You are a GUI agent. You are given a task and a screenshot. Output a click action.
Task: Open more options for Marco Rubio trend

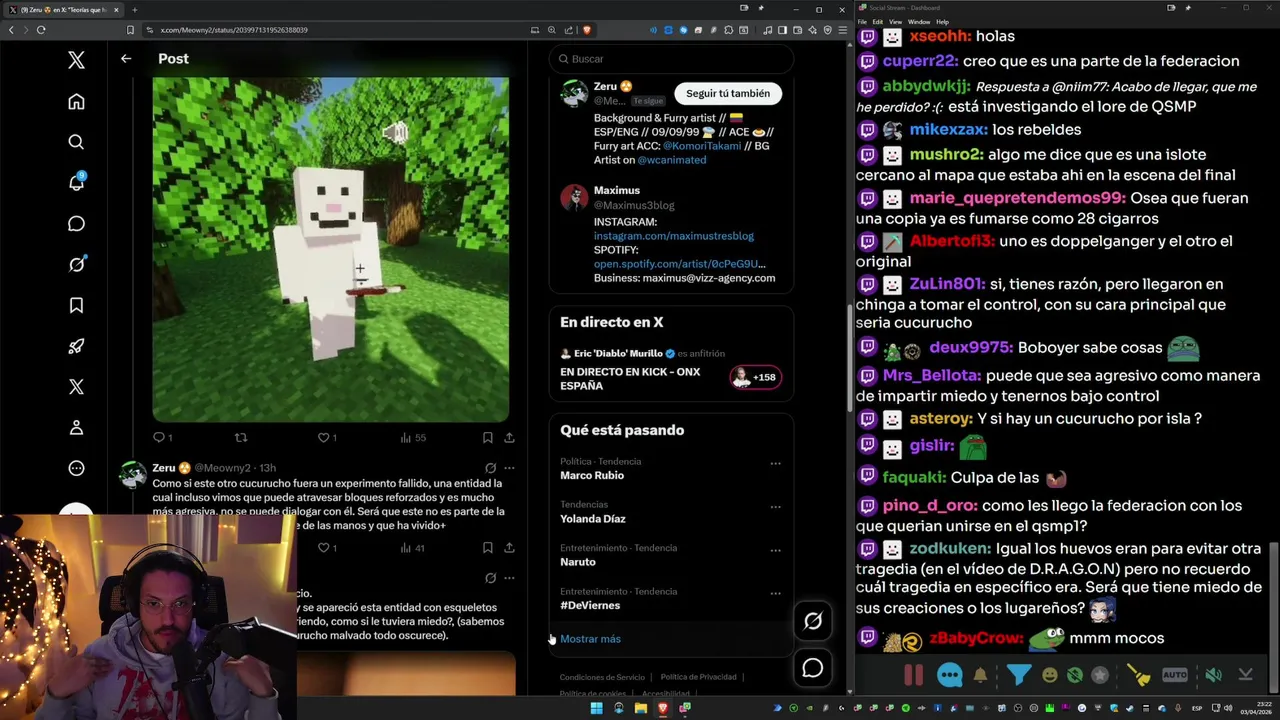[775, 464]
